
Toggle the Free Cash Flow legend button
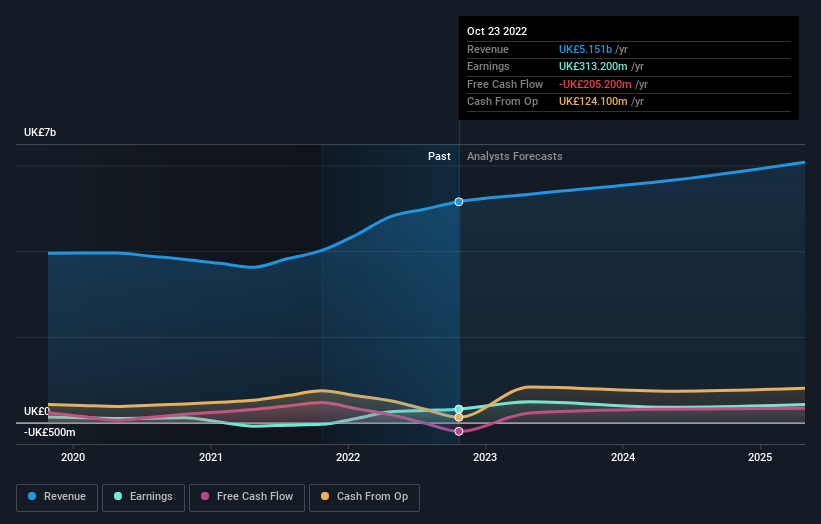point(247,497)
